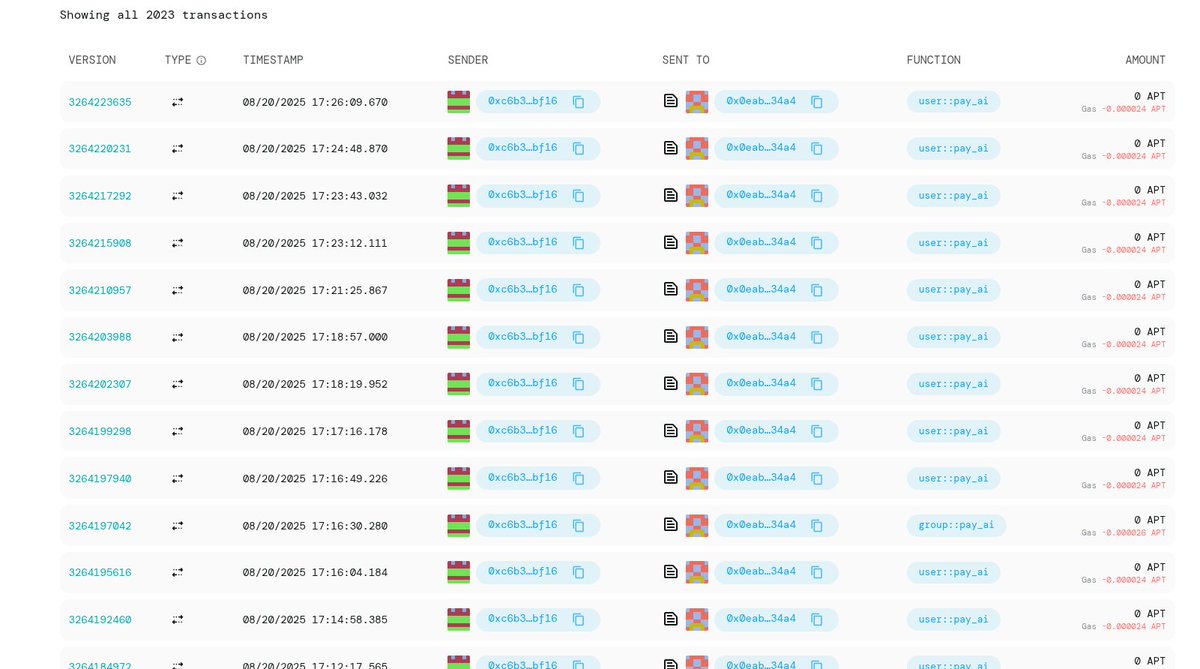Copy sender address in row 3264202307
Image resolution: width=1200 pixels, height=669 pixels.
point(578,384)
